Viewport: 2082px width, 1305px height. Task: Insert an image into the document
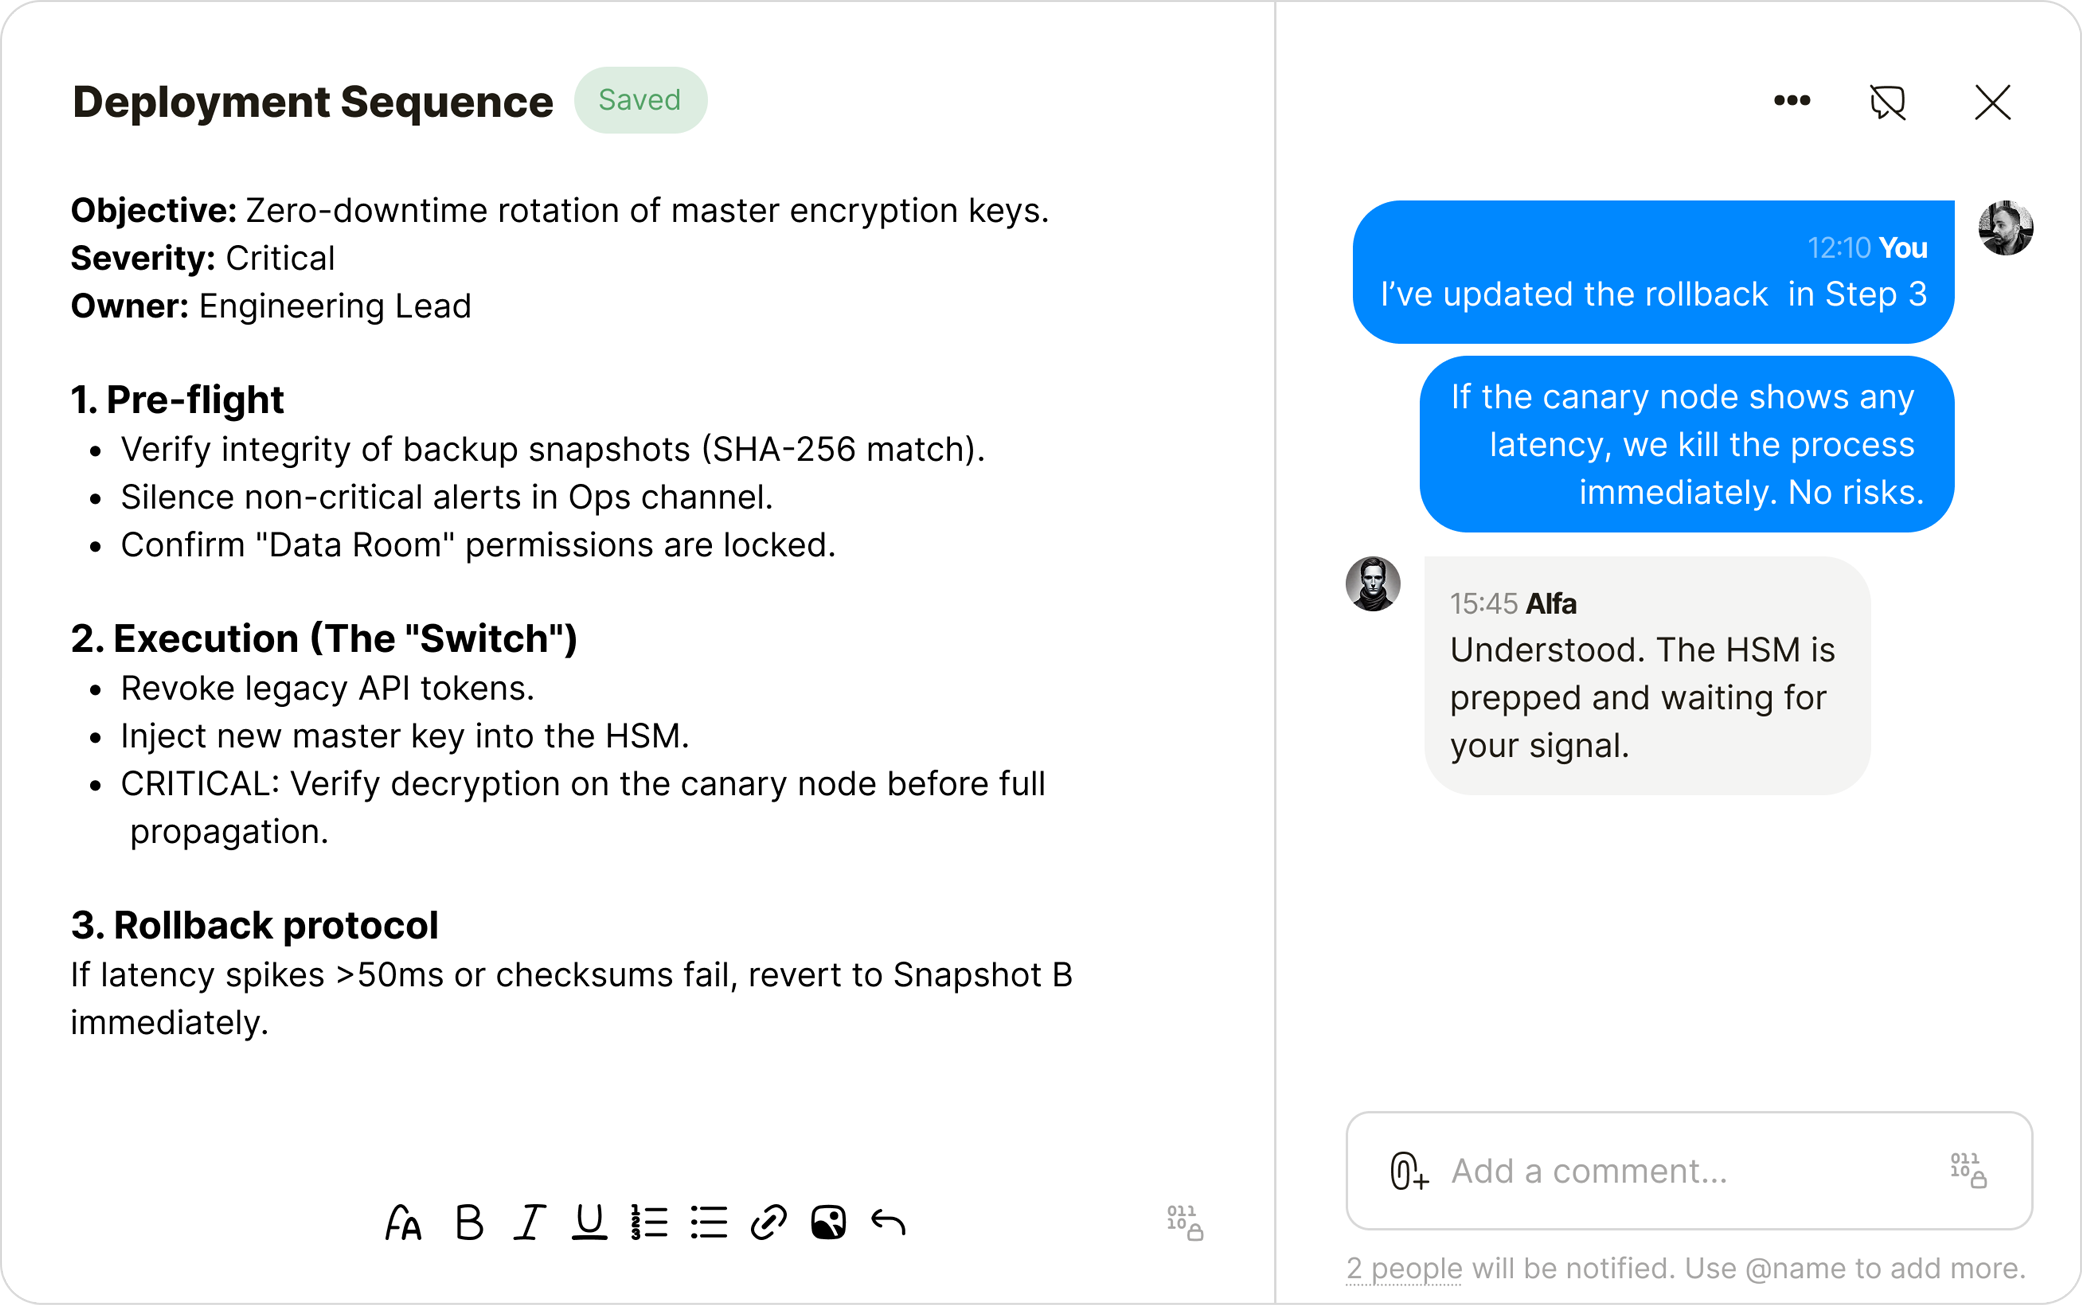(x=828, y=1222)
